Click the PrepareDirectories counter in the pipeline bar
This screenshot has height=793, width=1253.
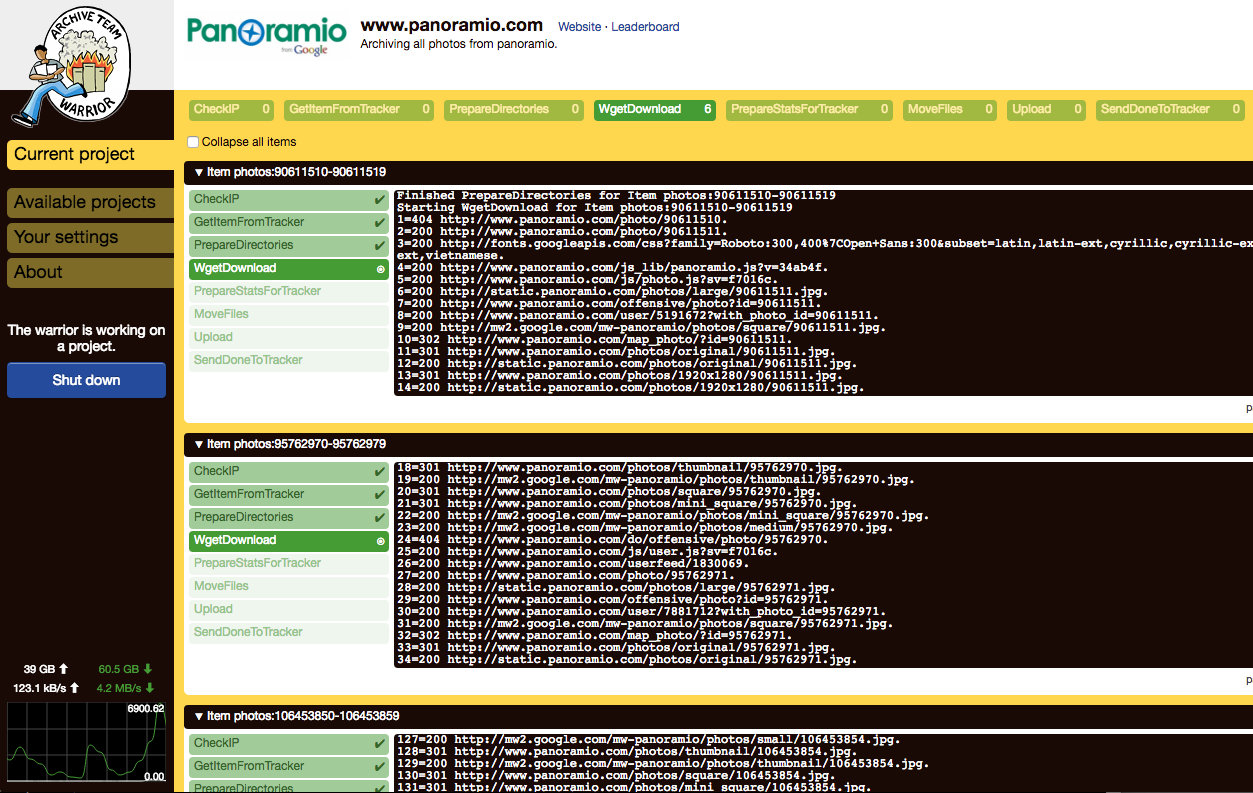514,109
